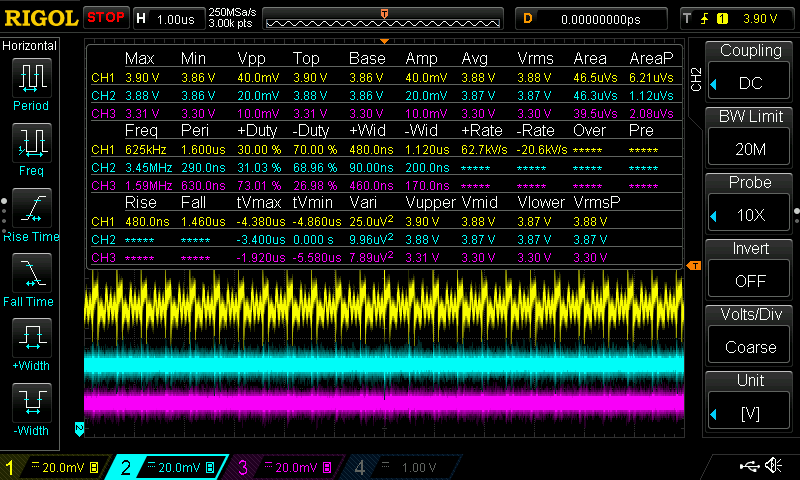
Task: Select the +Width measurement icon
Action: click(32, 338)
